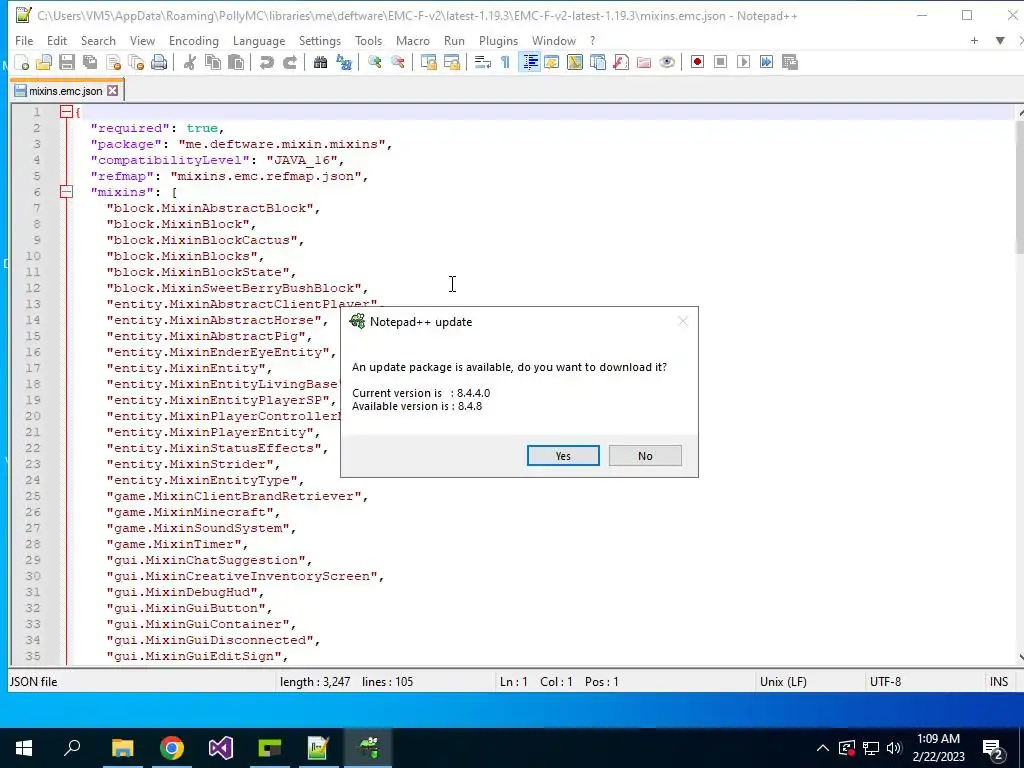1024x768 pixels.
Task: Print the document using printer icon
Action: tap(159, 62)
